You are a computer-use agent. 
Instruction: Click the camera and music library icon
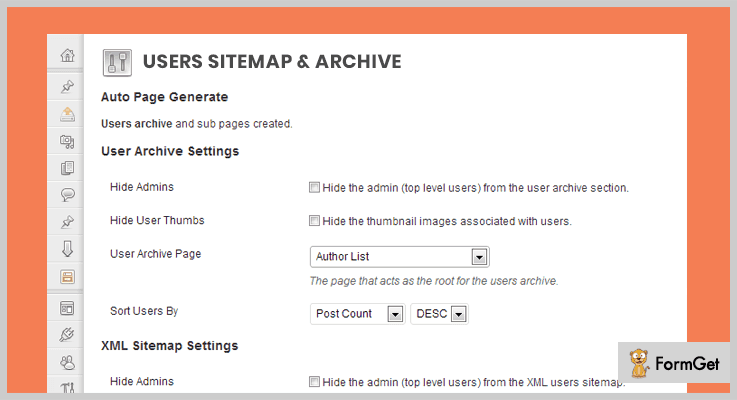(x=67, y=141)
